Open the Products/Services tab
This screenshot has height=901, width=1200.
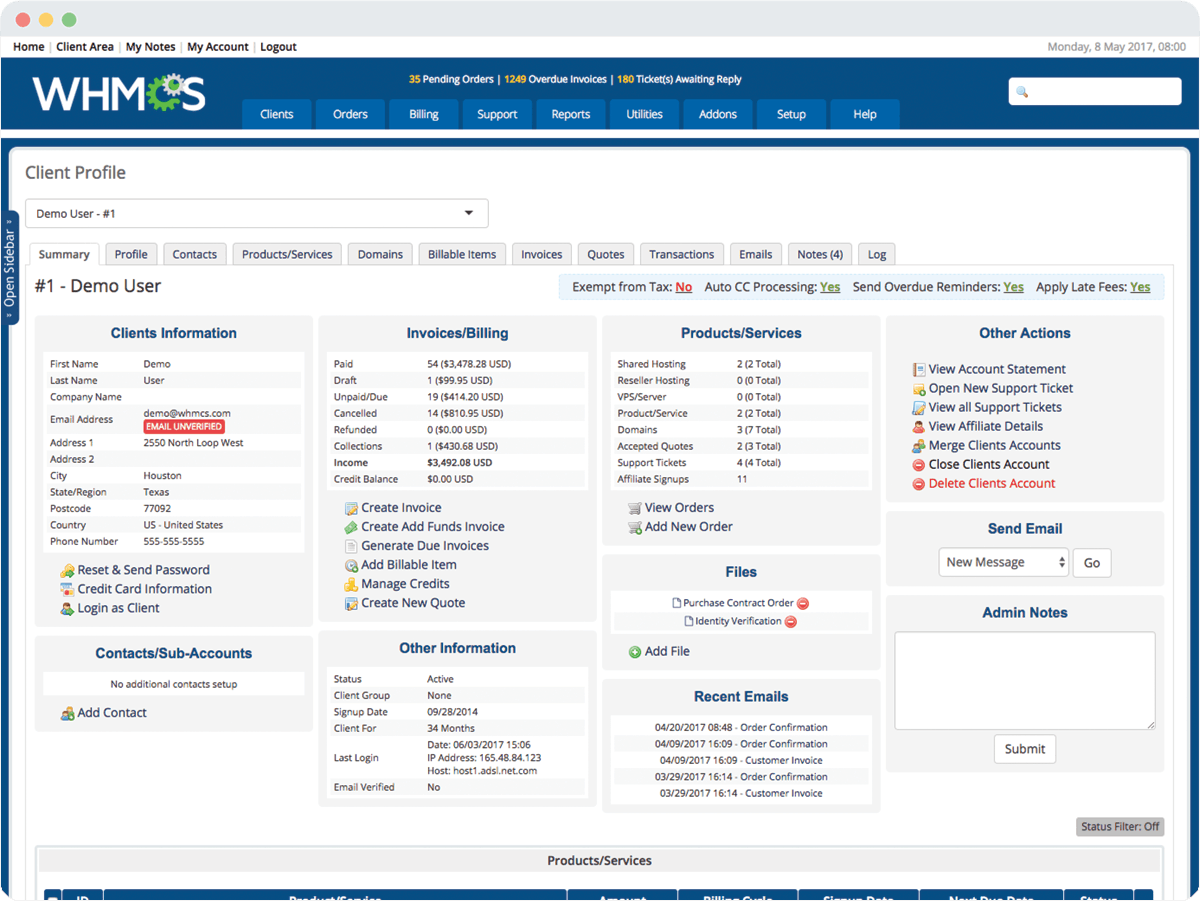[x=288, y=255]
